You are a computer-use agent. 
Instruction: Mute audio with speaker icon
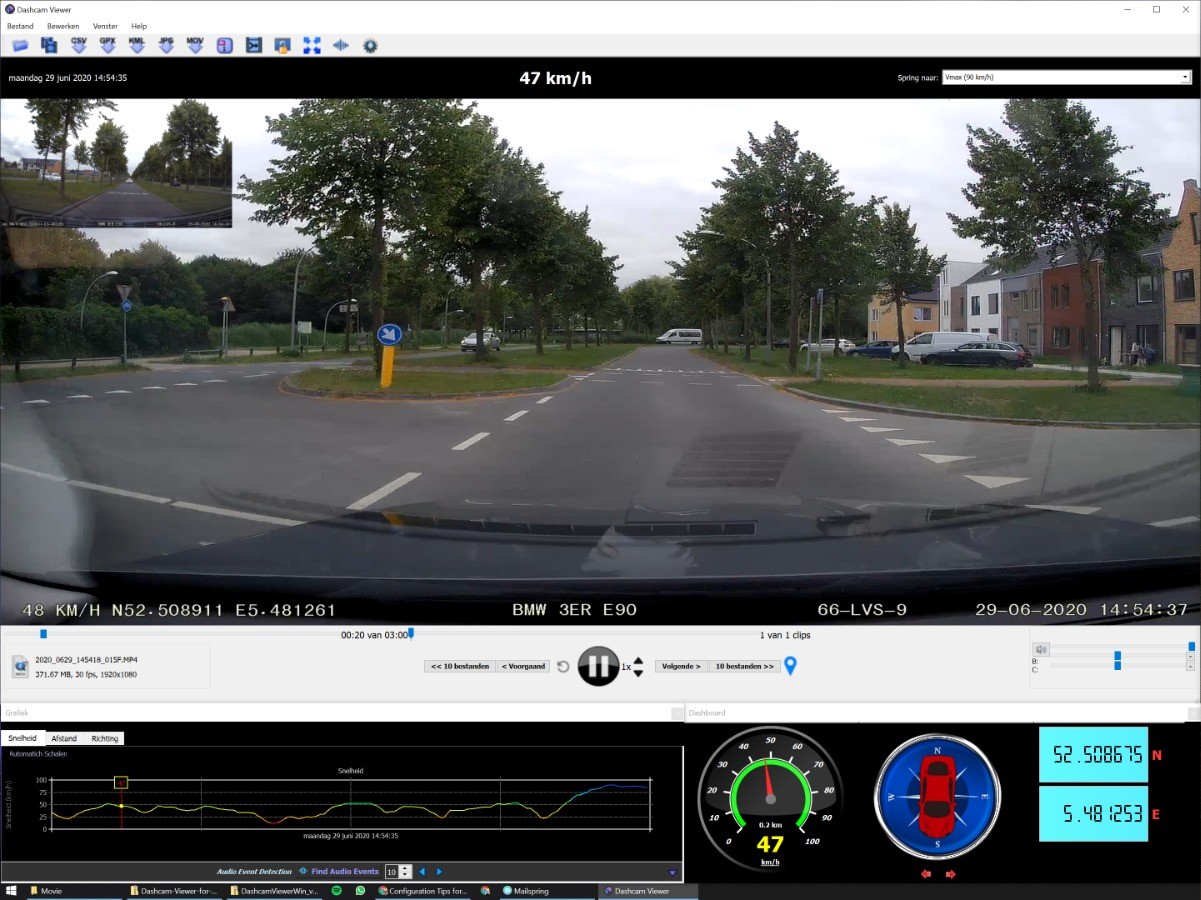(1041, 649)
